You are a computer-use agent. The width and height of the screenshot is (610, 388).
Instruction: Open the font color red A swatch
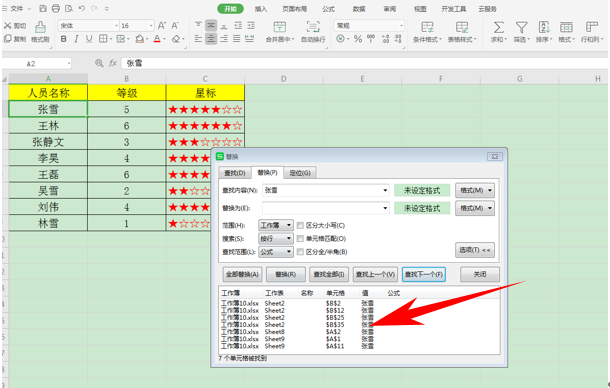[157, 39]
